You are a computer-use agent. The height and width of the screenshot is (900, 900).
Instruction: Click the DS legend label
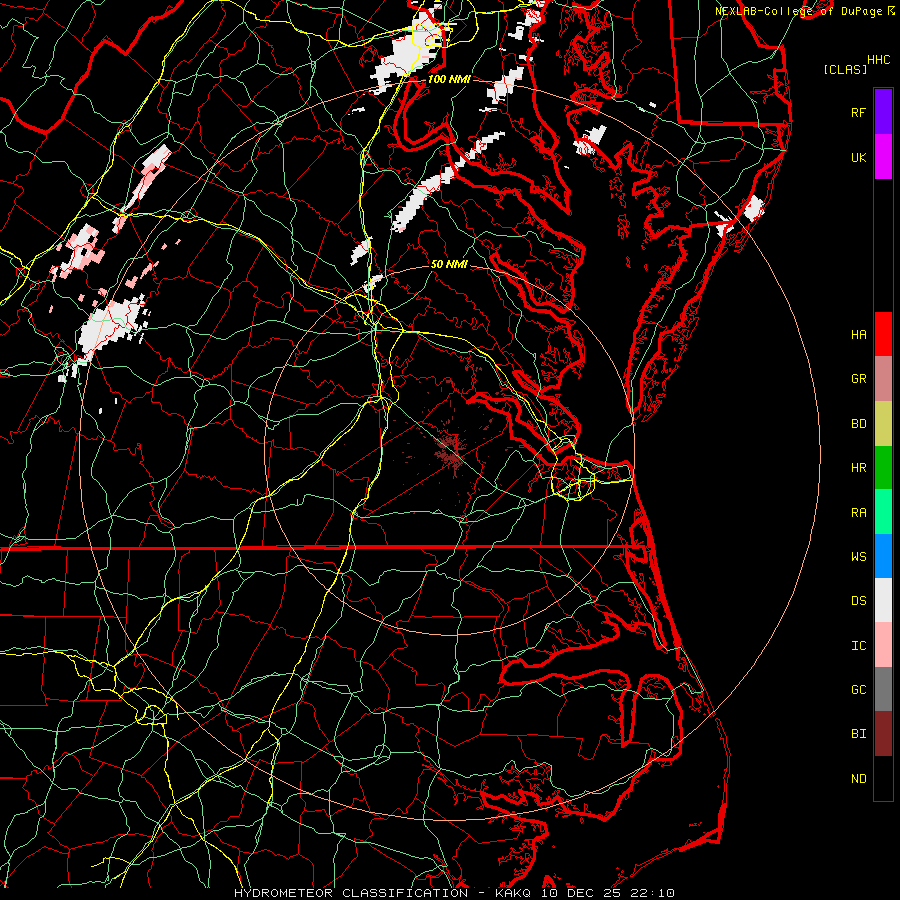(x=858, y=601)
